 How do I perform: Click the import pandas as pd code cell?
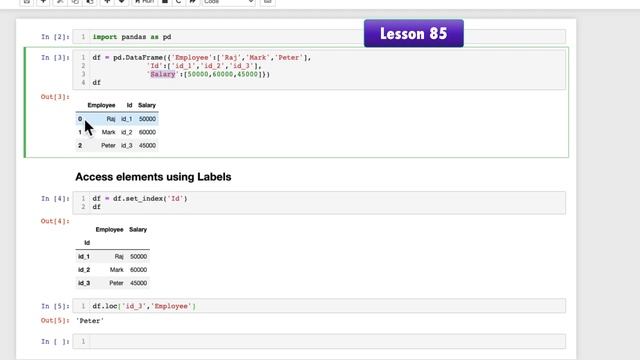click(x=319, y=37)
